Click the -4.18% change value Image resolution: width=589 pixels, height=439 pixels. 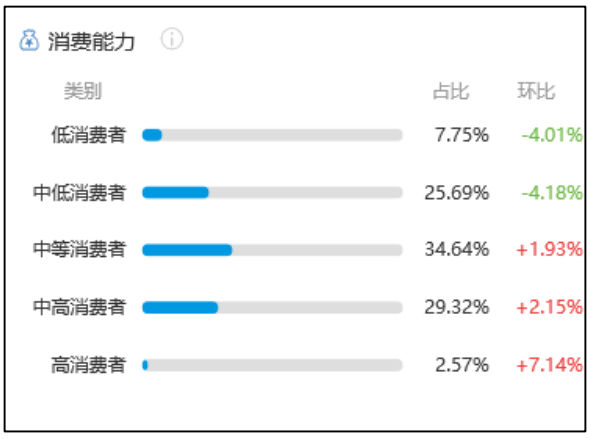pos(552,193)
